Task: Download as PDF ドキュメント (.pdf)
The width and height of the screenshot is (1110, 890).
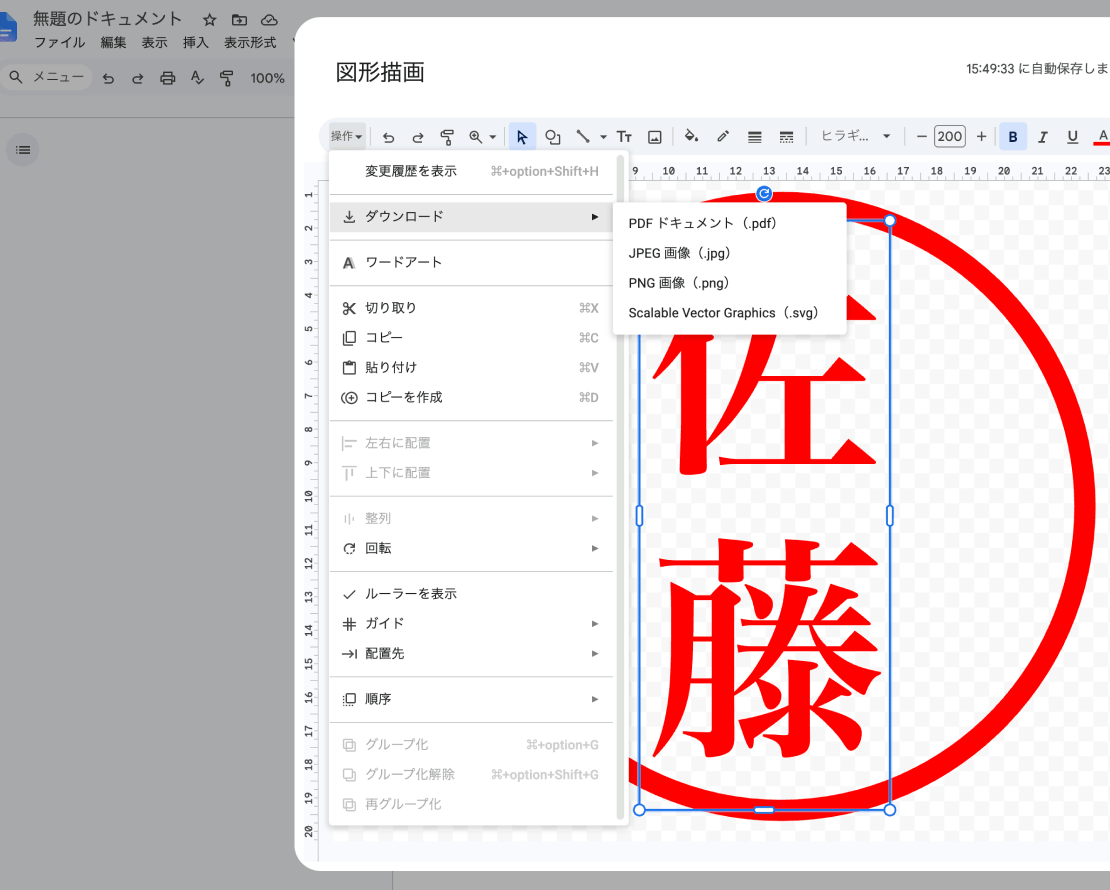Action: tap(730, 223)
